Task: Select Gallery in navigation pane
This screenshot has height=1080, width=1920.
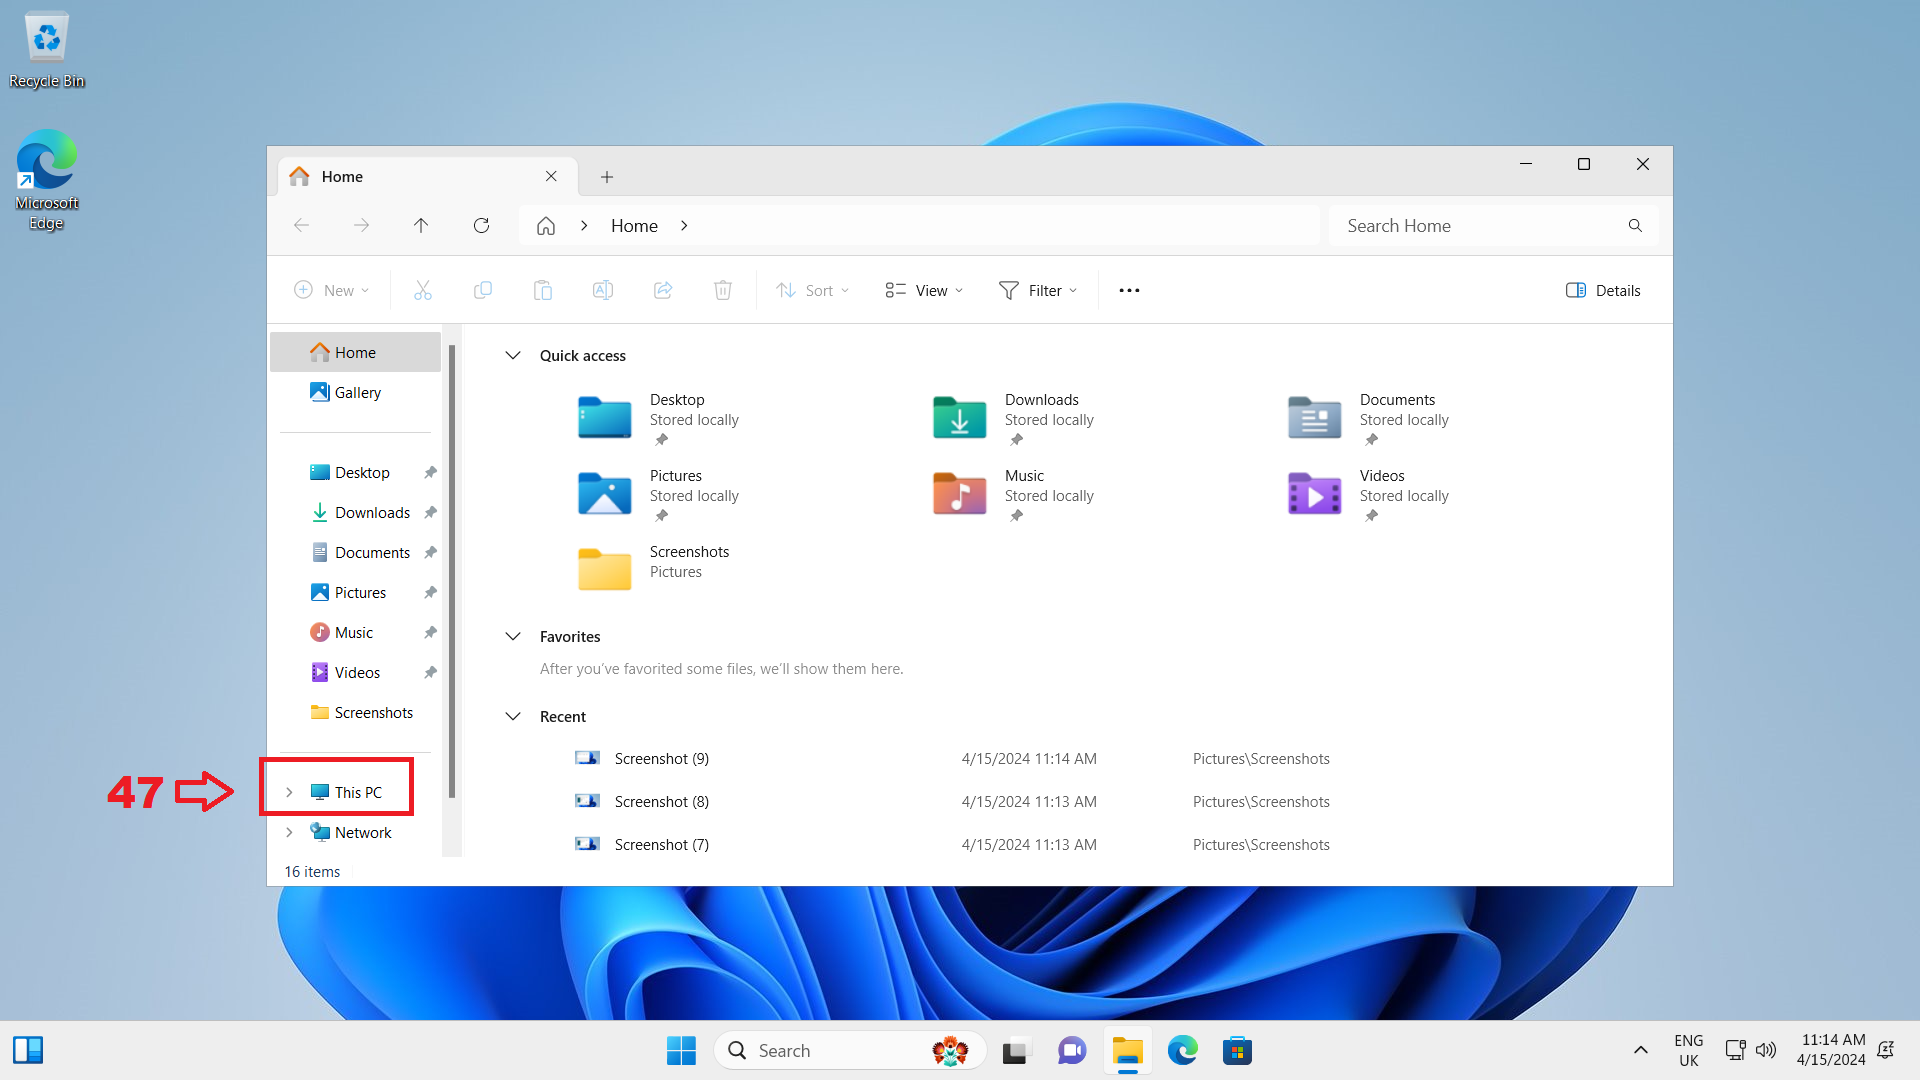Action: (x=357, y=393)
